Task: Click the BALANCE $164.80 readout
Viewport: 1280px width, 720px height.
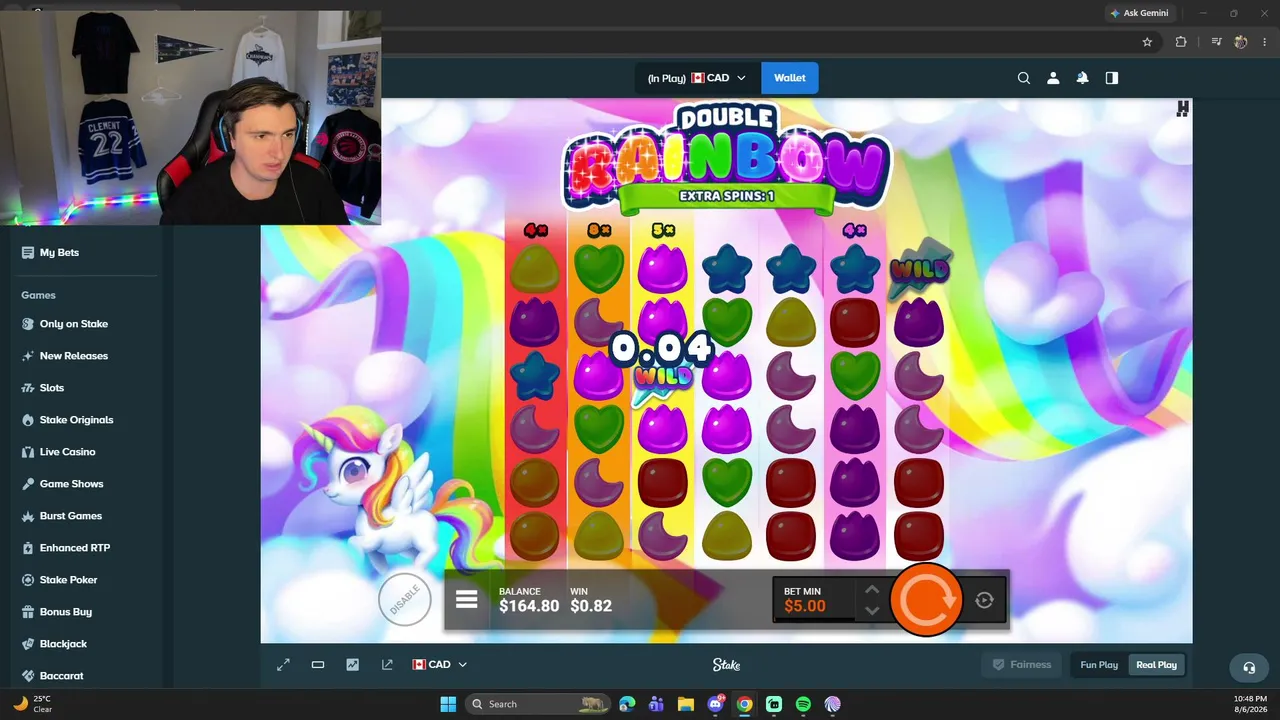Action: coord(529,600)
